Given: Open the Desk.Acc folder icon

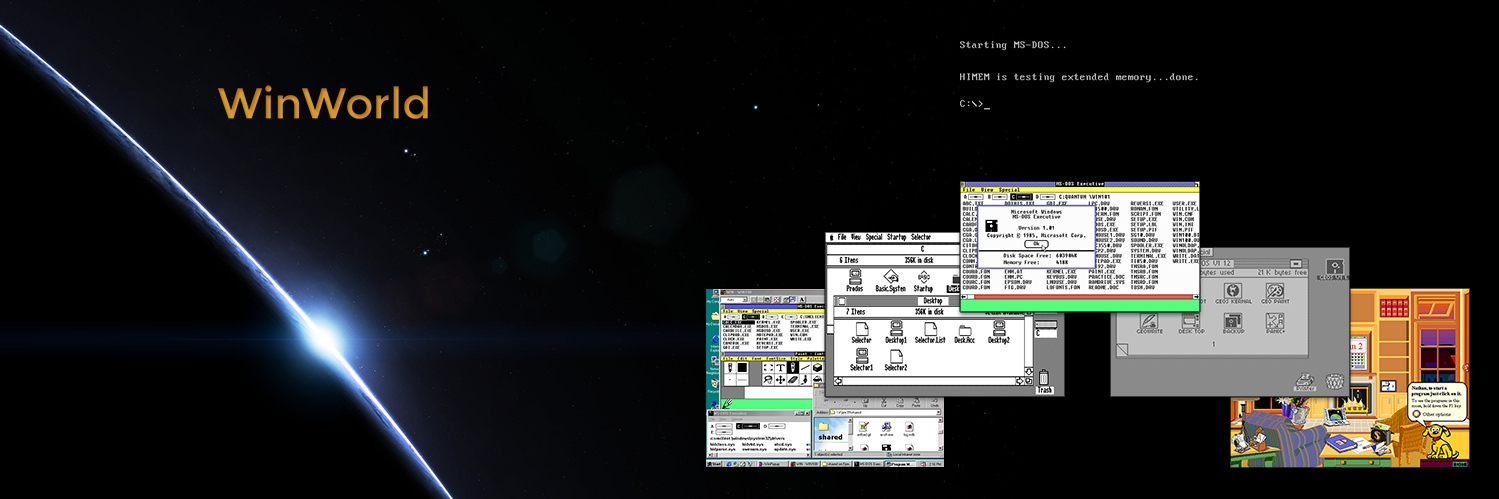Looking at the screenshot, I should pyautogui.click(x=965, y=332).
